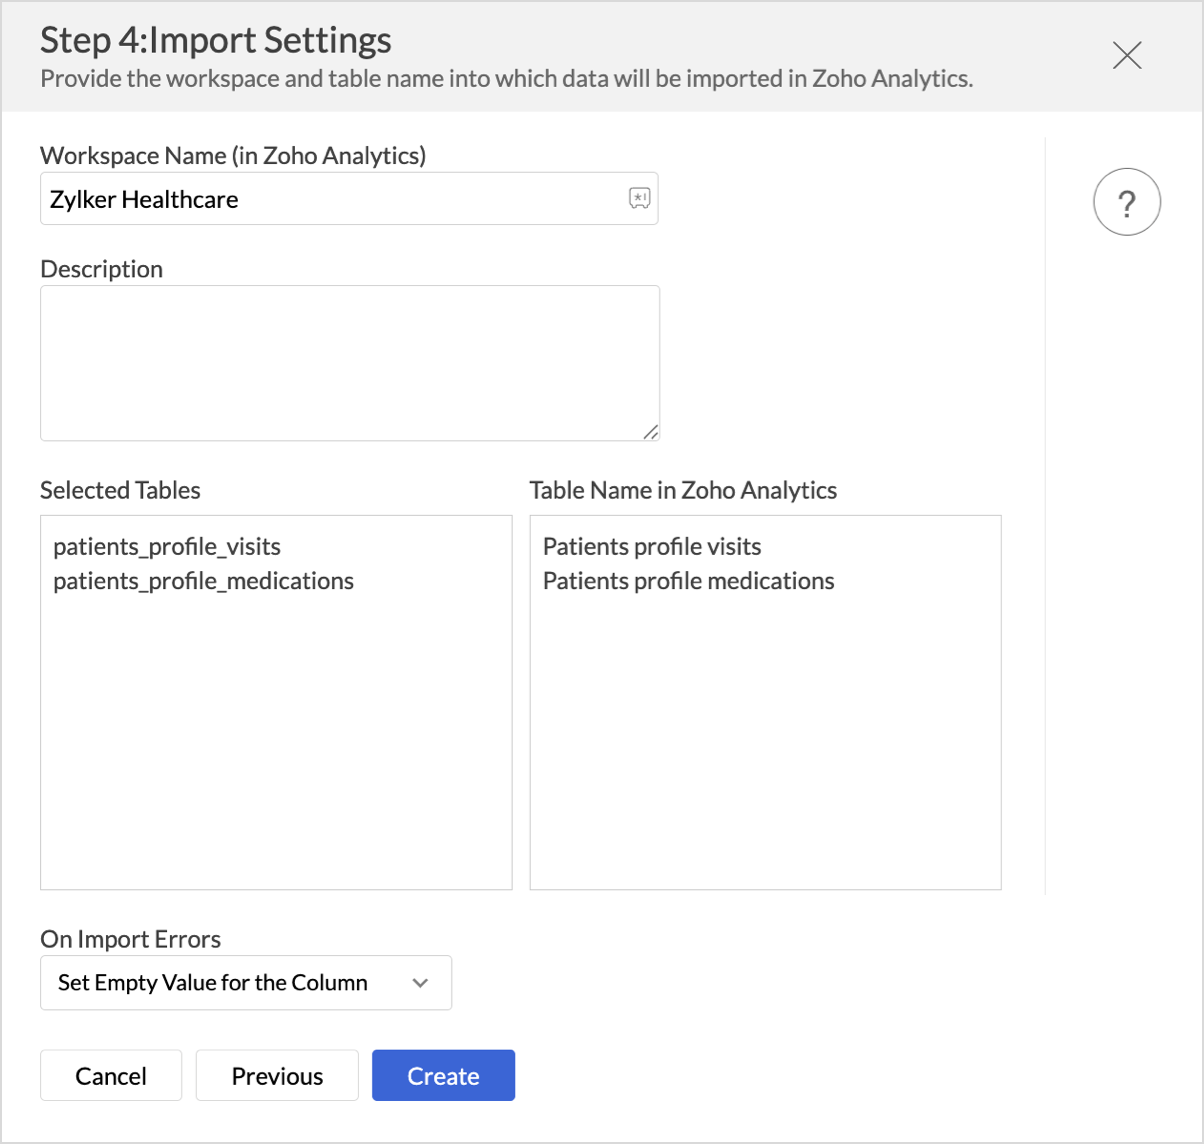Select patients_profile_medications in Selected Tables

coord(203,581)
